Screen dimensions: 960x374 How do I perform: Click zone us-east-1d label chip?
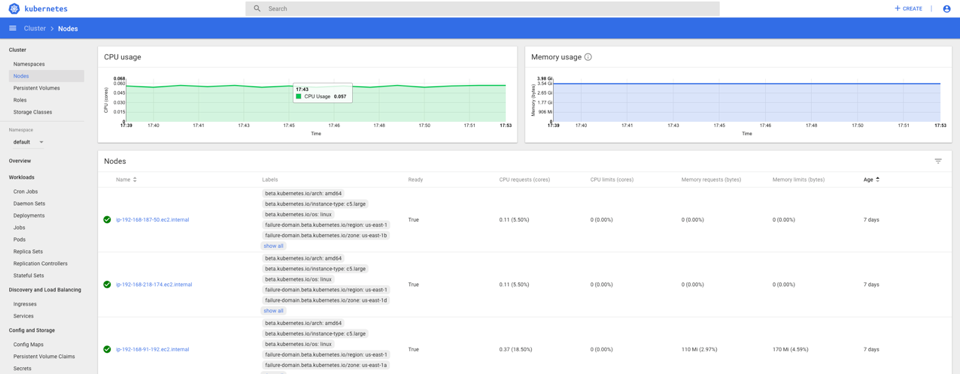326,300
